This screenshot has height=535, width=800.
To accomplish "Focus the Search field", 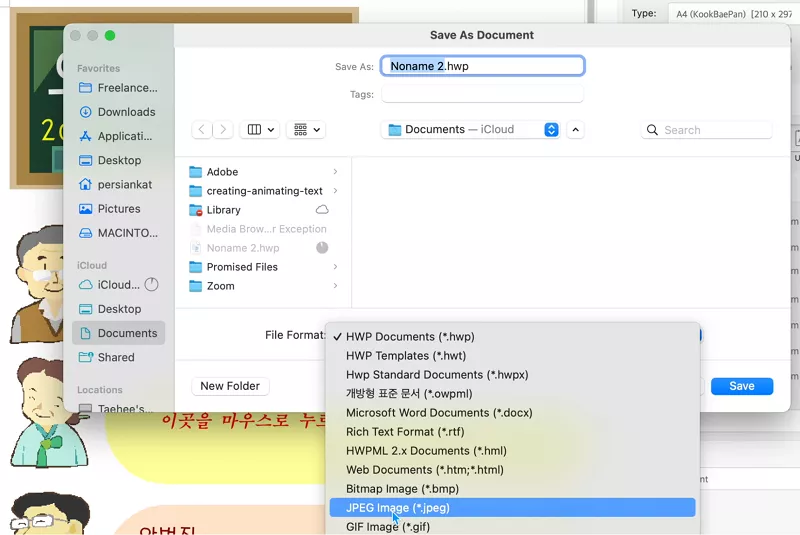I will pos(707,130).
